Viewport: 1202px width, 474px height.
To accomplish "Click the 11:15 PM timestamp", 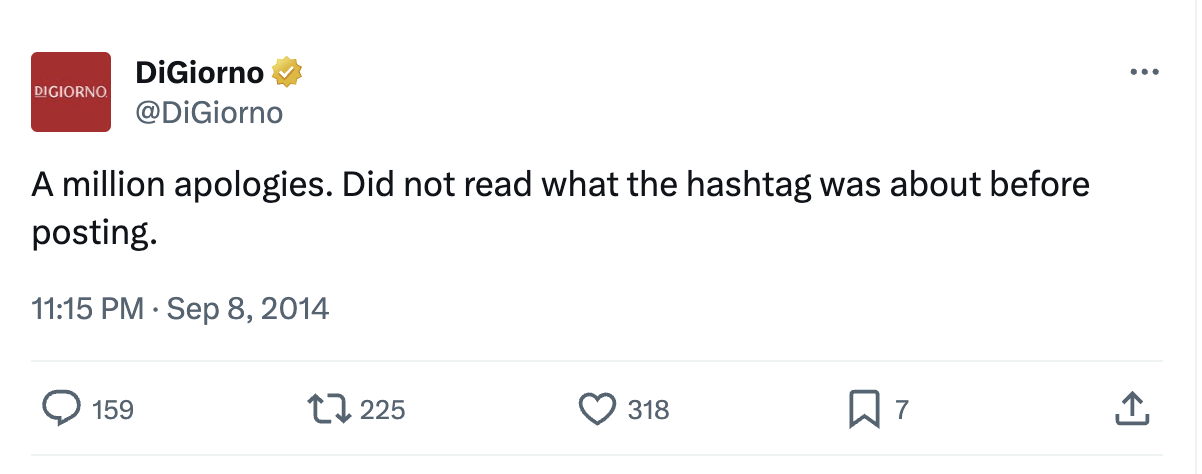I will pyautogui.click(x=88, y=307).
